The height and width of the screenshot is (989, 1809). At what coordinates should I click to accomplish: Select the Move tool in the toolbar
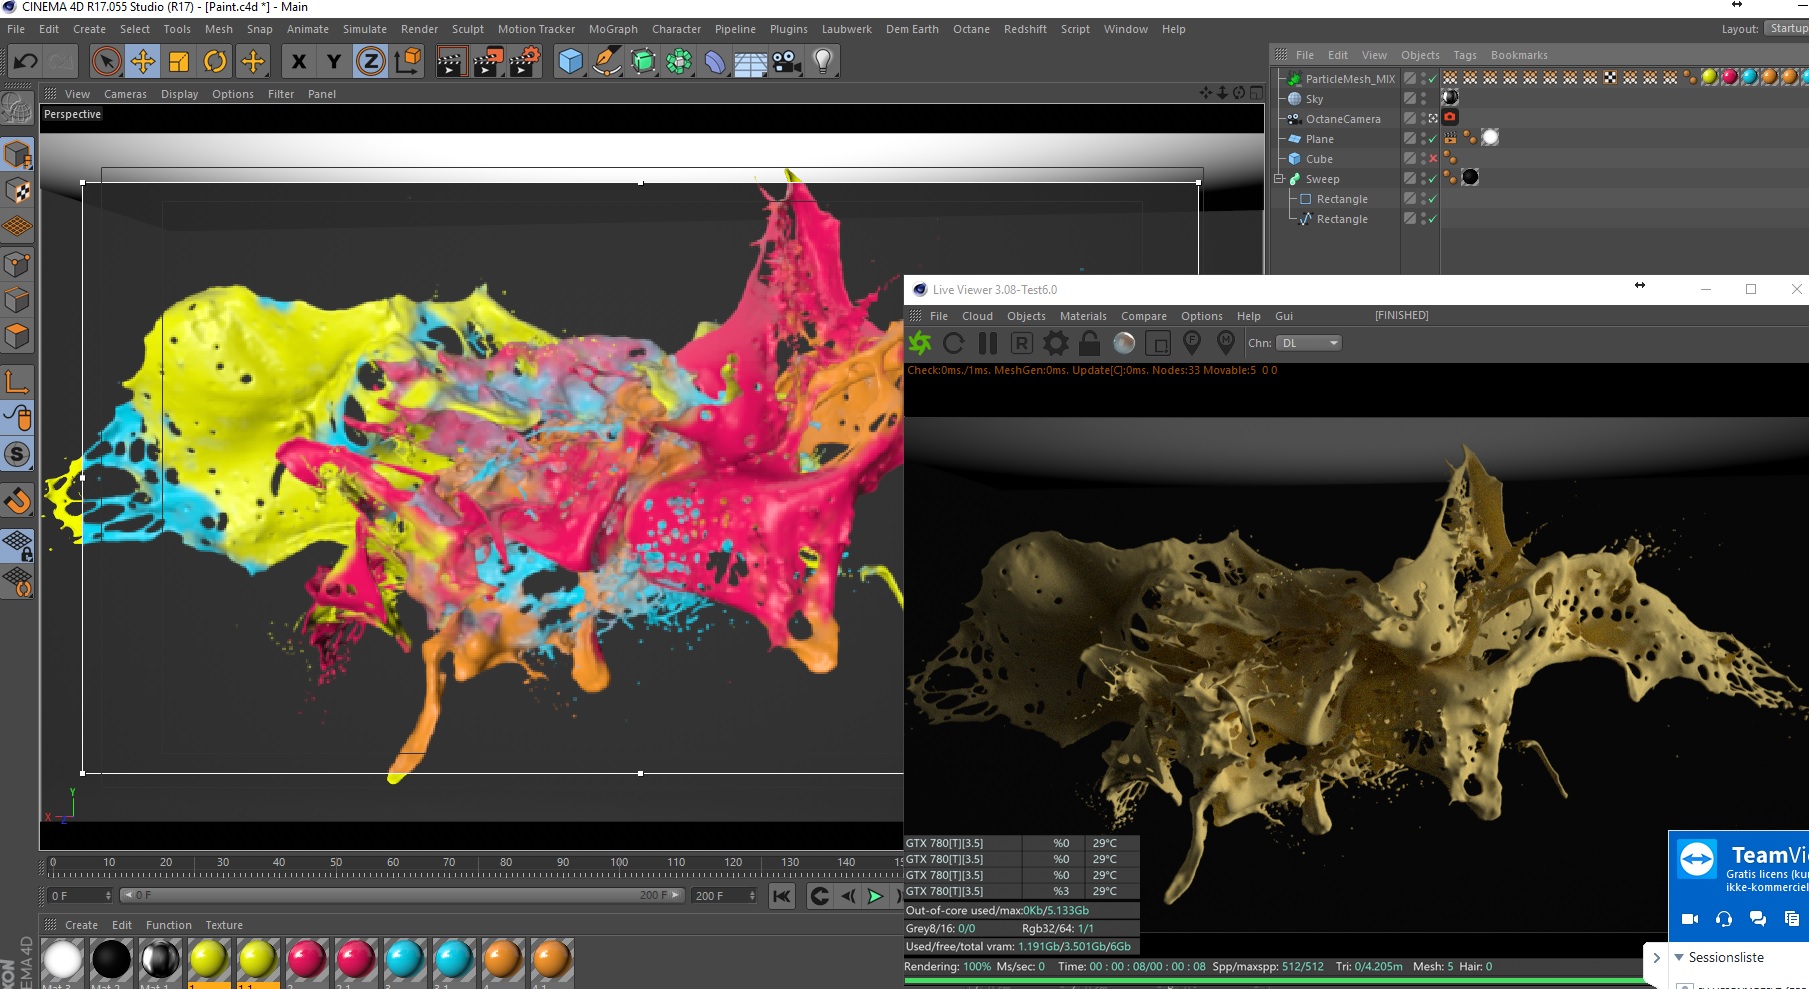pos(143,62)
